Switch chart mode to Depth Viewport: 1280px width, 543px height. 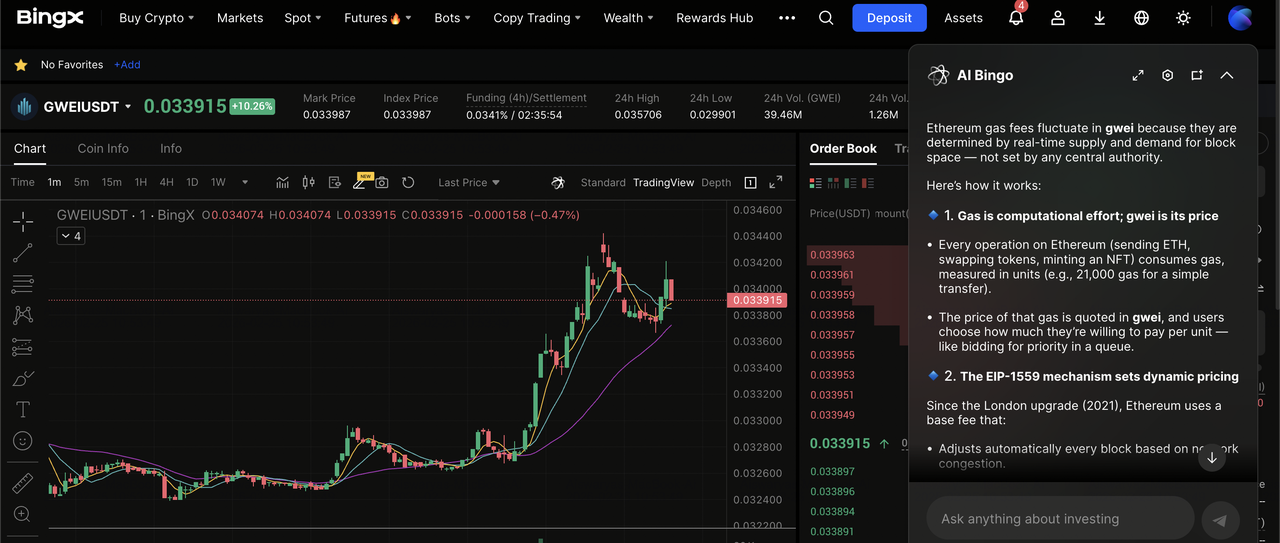(716, 182)
